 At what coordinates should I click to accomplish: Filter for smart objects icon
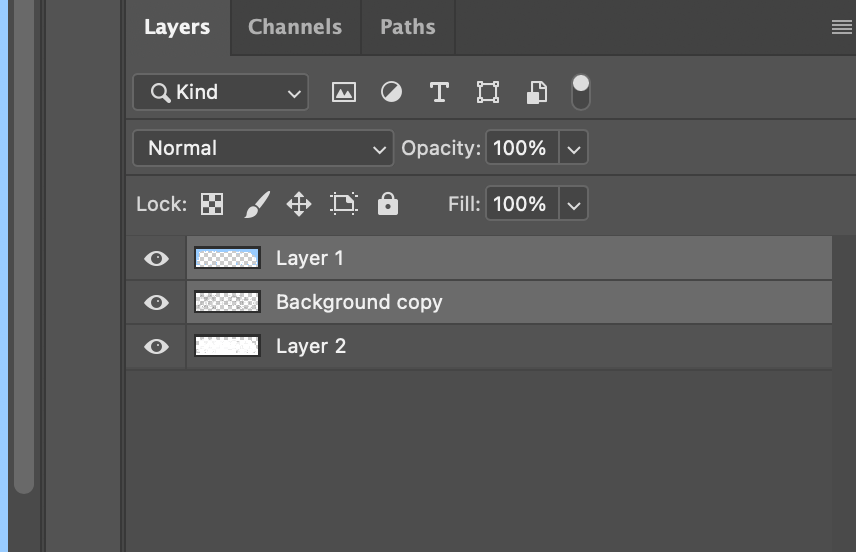(537, 92)
